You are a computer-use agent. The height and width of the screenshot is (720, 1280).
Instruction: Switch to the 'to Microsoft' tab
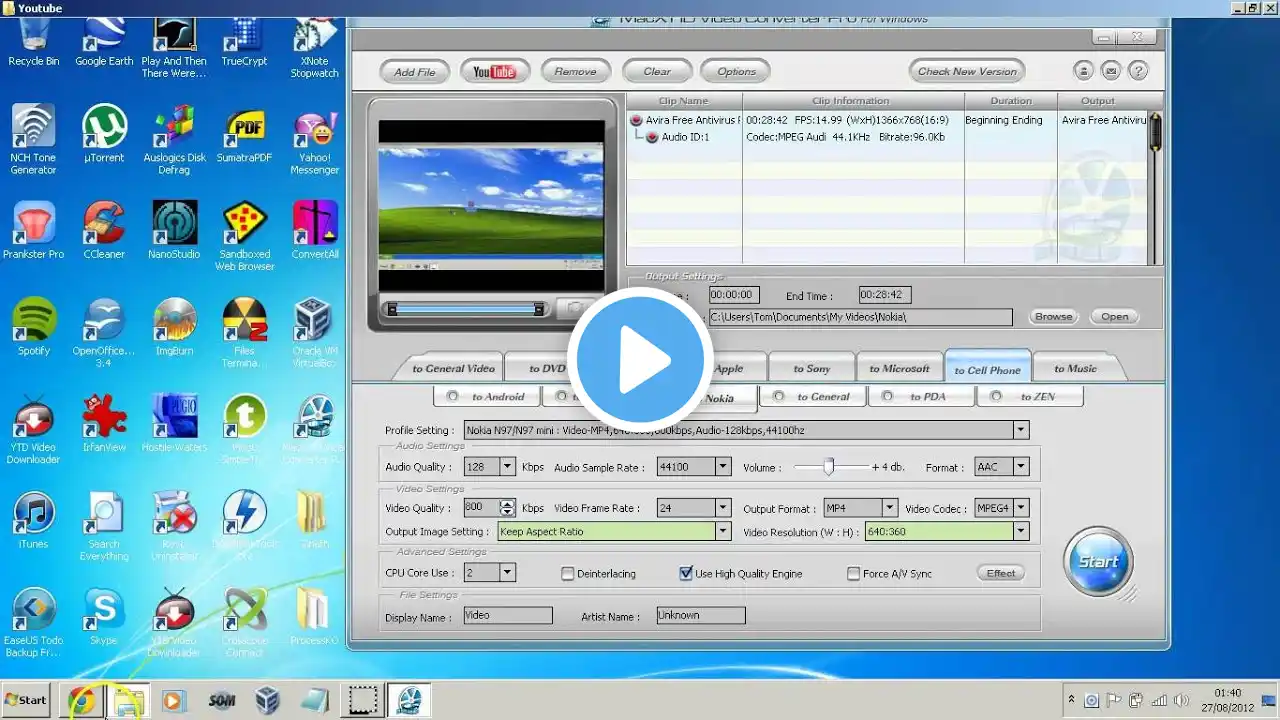[899, 368]
